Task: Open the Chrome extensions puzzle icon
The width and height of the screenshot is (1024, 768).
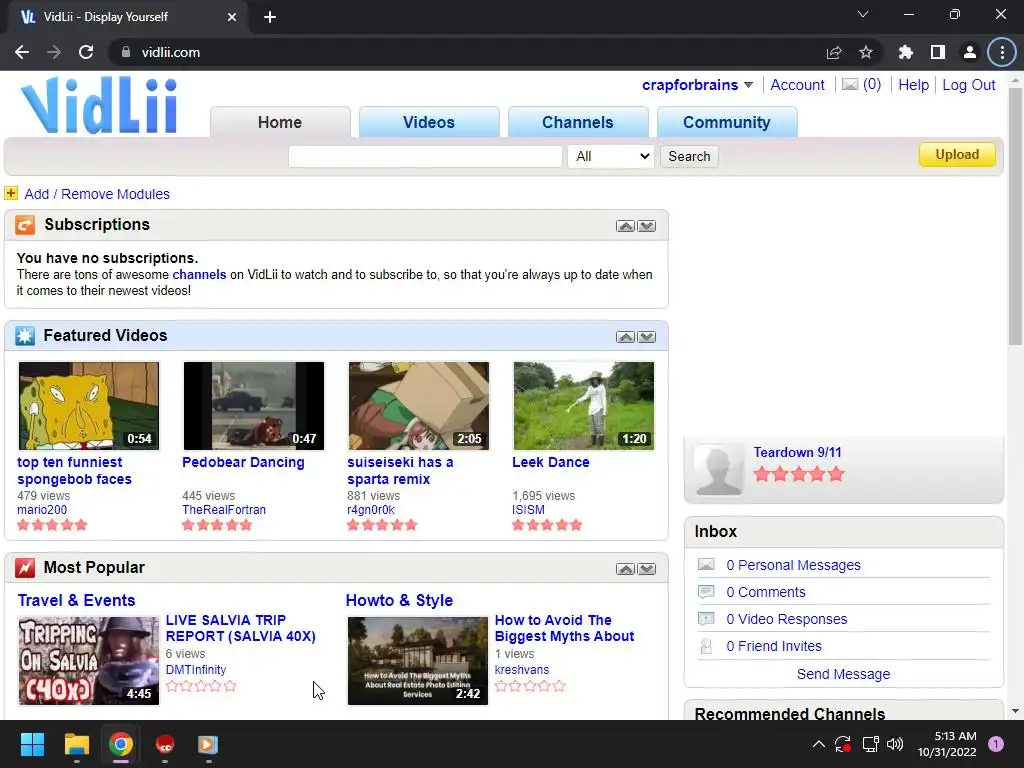Action: click(x=906, y=52)
